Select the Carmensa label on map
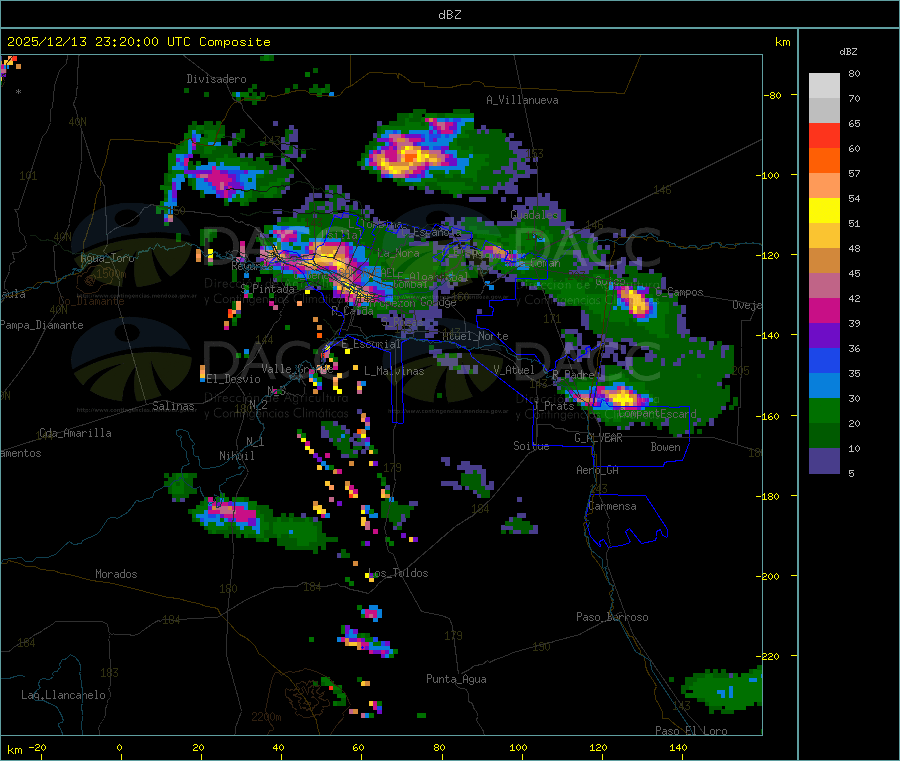Image resolution: width=900 pixels, height=761 pixels. pos(612,507)
